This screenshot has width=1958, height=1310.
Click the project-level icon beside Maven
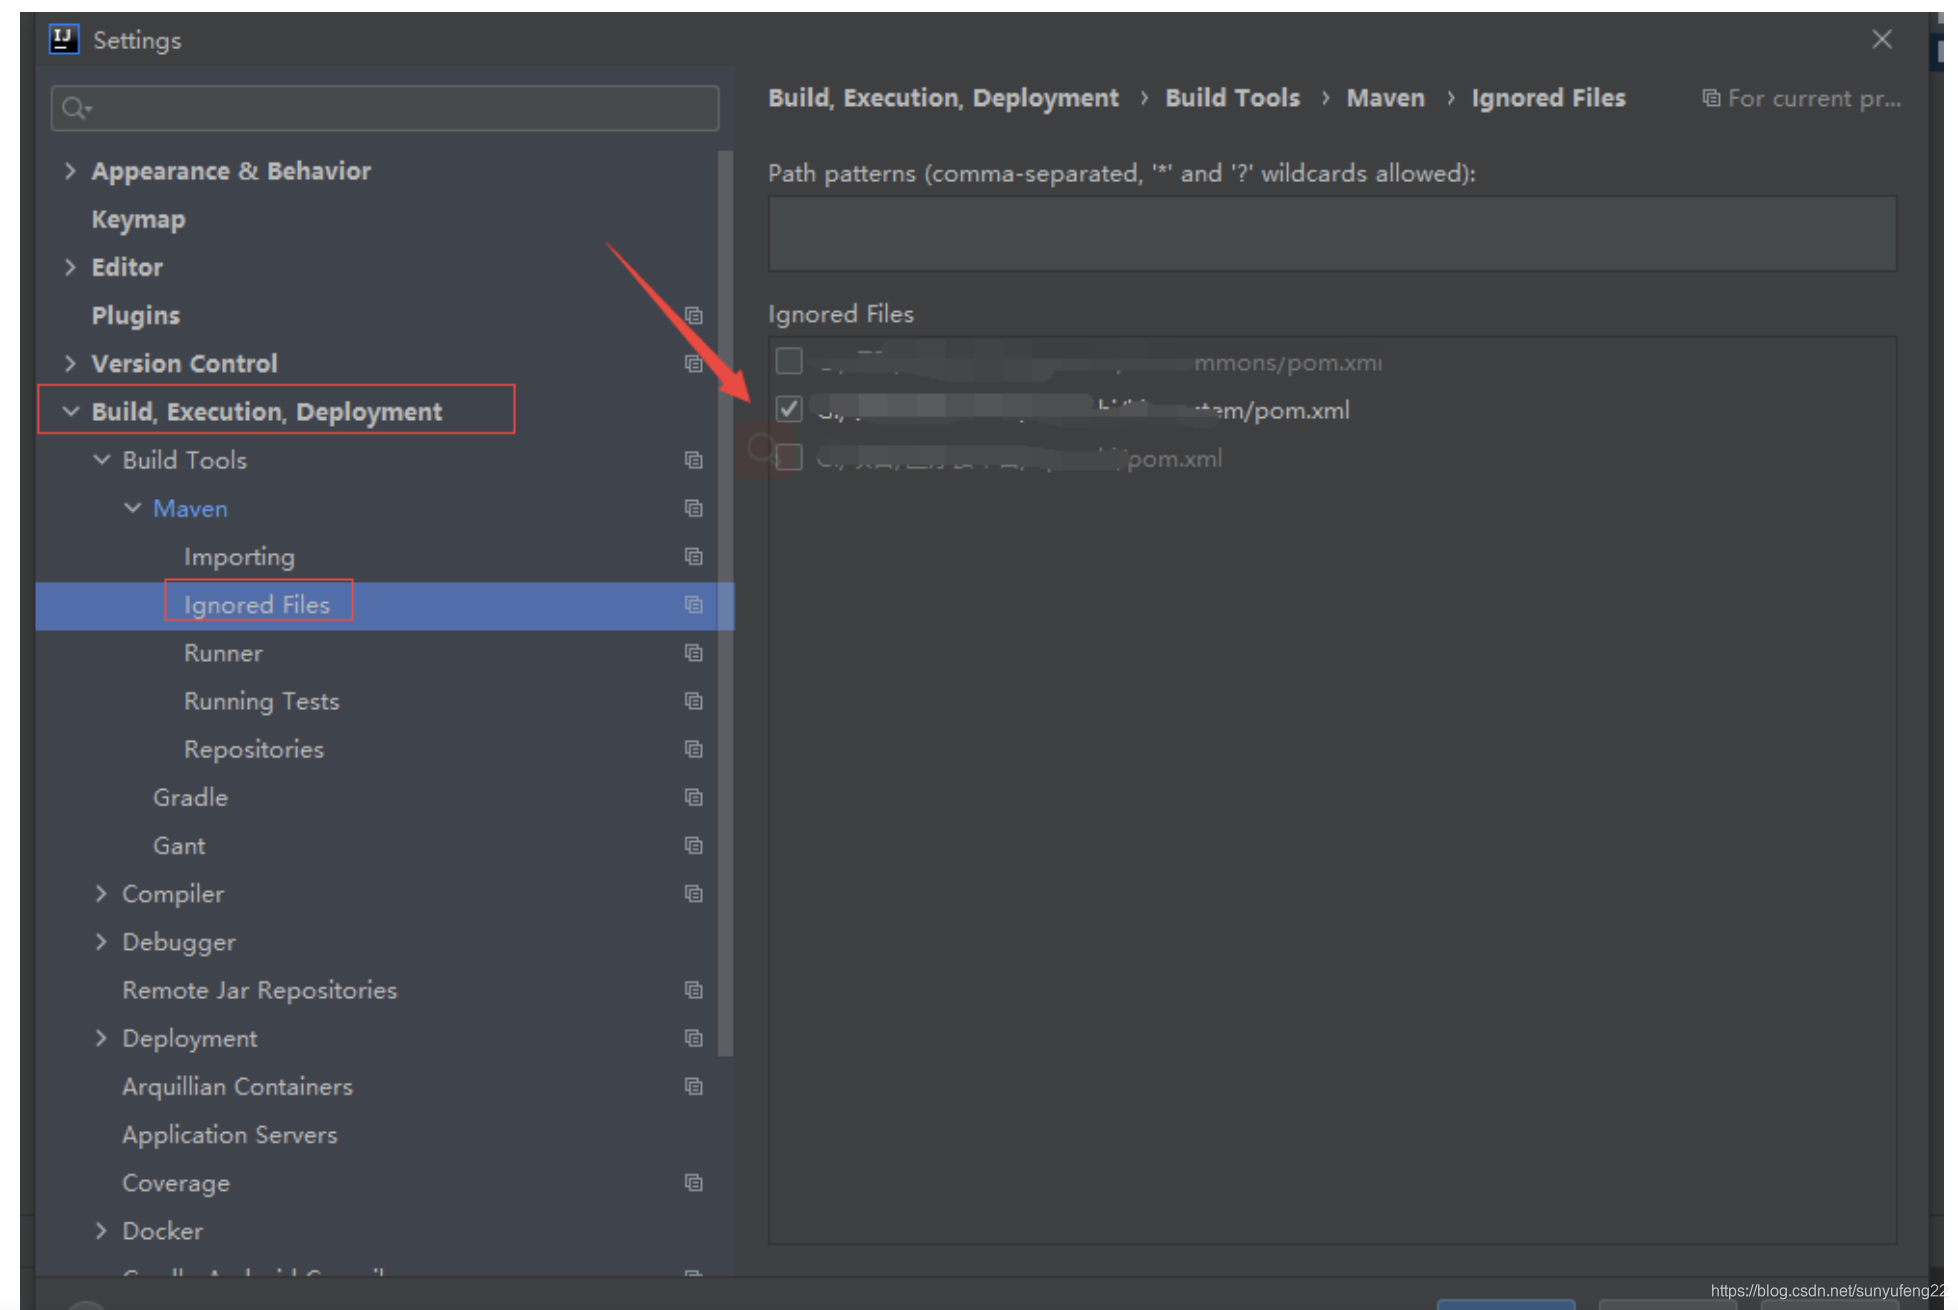click(693, 508)
